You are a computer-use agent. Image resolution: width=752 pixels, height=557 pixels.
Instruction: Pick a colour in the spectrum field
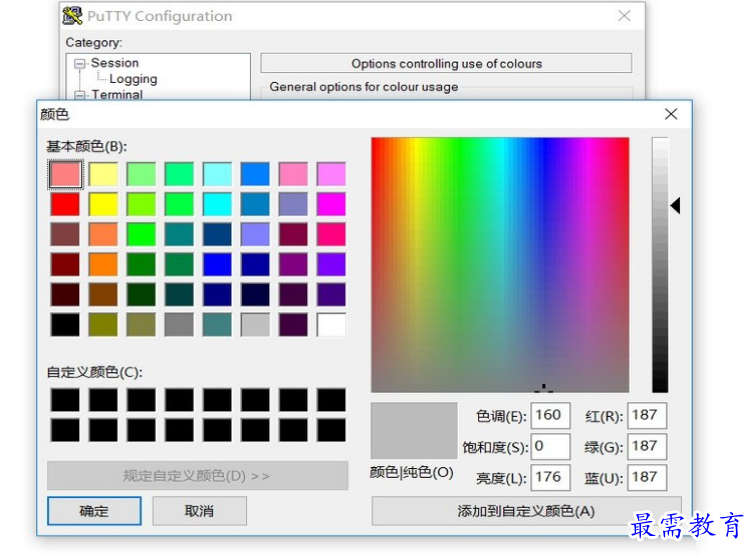500,265
